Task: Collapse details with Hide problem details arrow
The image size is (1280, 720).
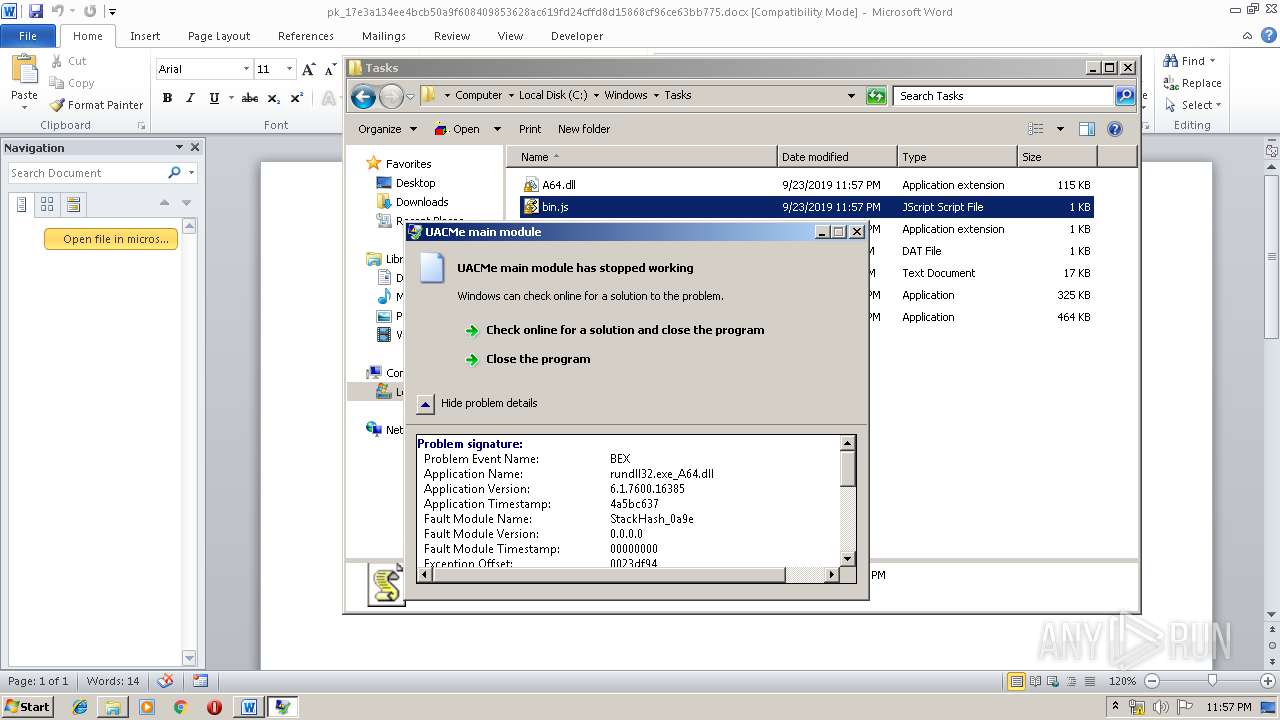Action: pyautogui.click(x=425, y=404)
